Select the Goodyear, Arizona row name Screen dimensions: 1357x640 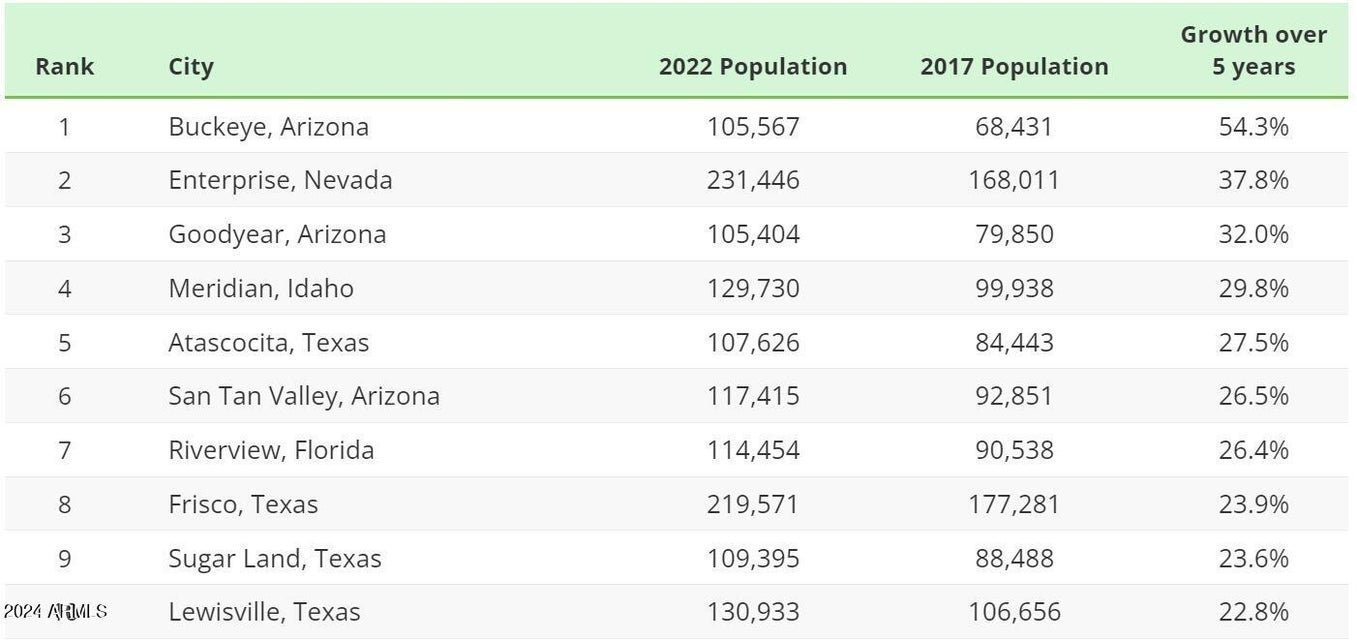[x=277, y=235]
